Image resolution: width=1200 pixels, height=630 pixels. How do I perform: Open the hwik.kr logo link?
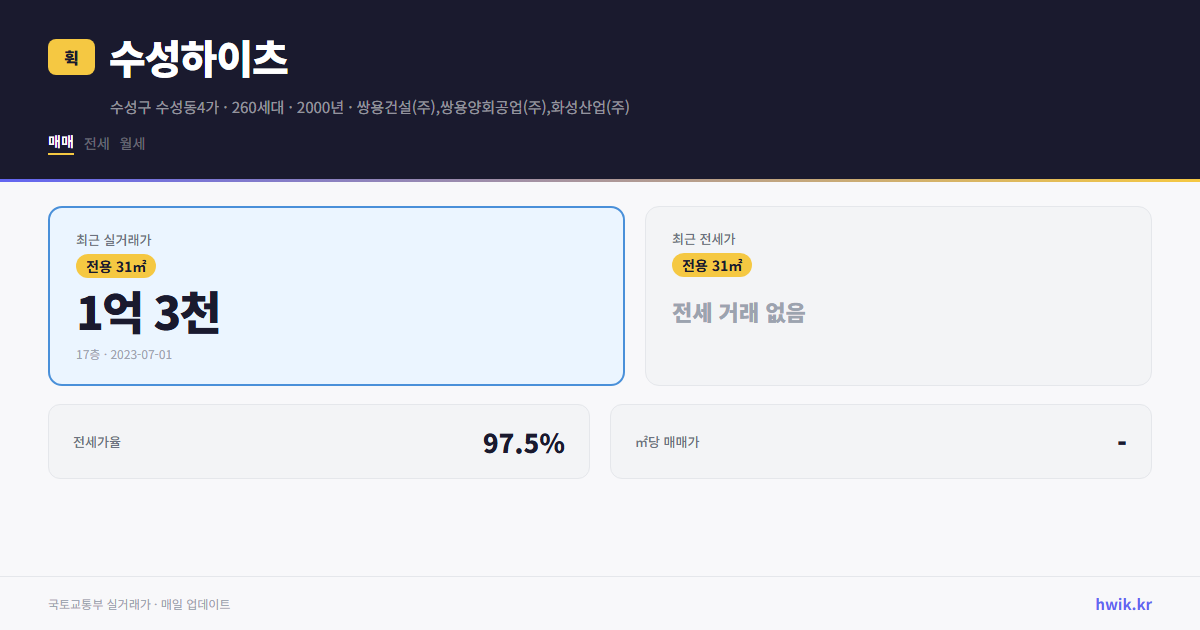[1122, 603]
